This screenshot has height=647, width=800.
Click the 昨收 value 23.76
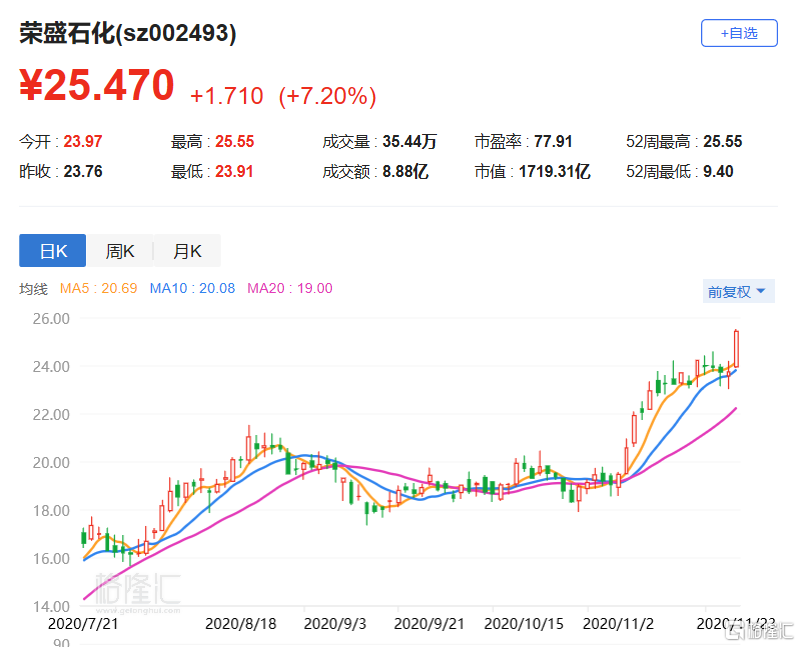[x=83, y=171]
